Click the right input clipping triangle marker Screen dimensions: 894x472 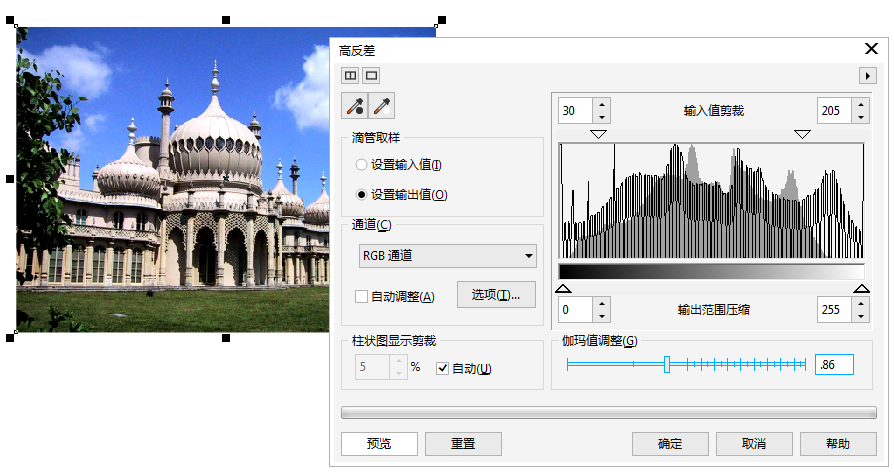pyautogui.click(x=802, y=134)
